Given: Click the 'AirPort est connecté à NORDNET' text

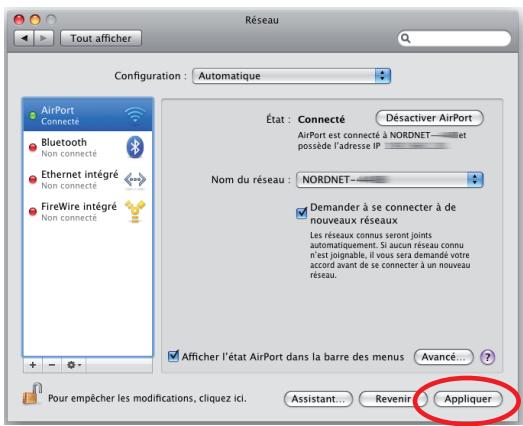Looking at the screenshot, I should click(382, 140).
